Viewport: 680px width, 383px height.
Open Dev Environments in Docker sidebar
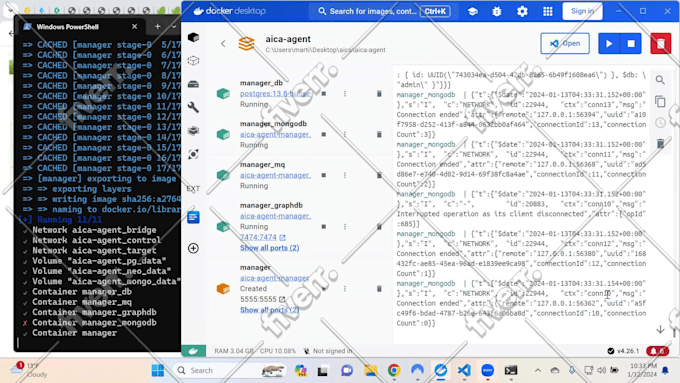(193, 131)
